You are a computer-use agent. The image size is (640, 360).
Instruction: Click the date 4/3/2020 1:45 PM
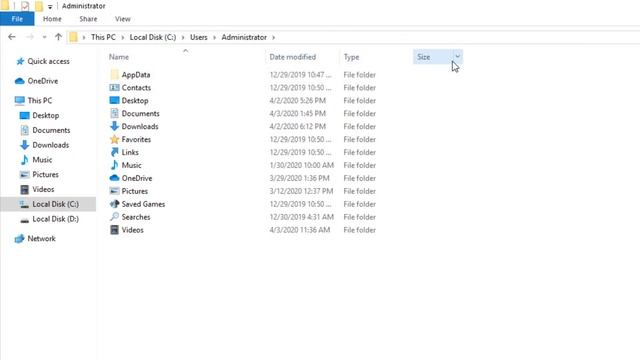[298, 113]
